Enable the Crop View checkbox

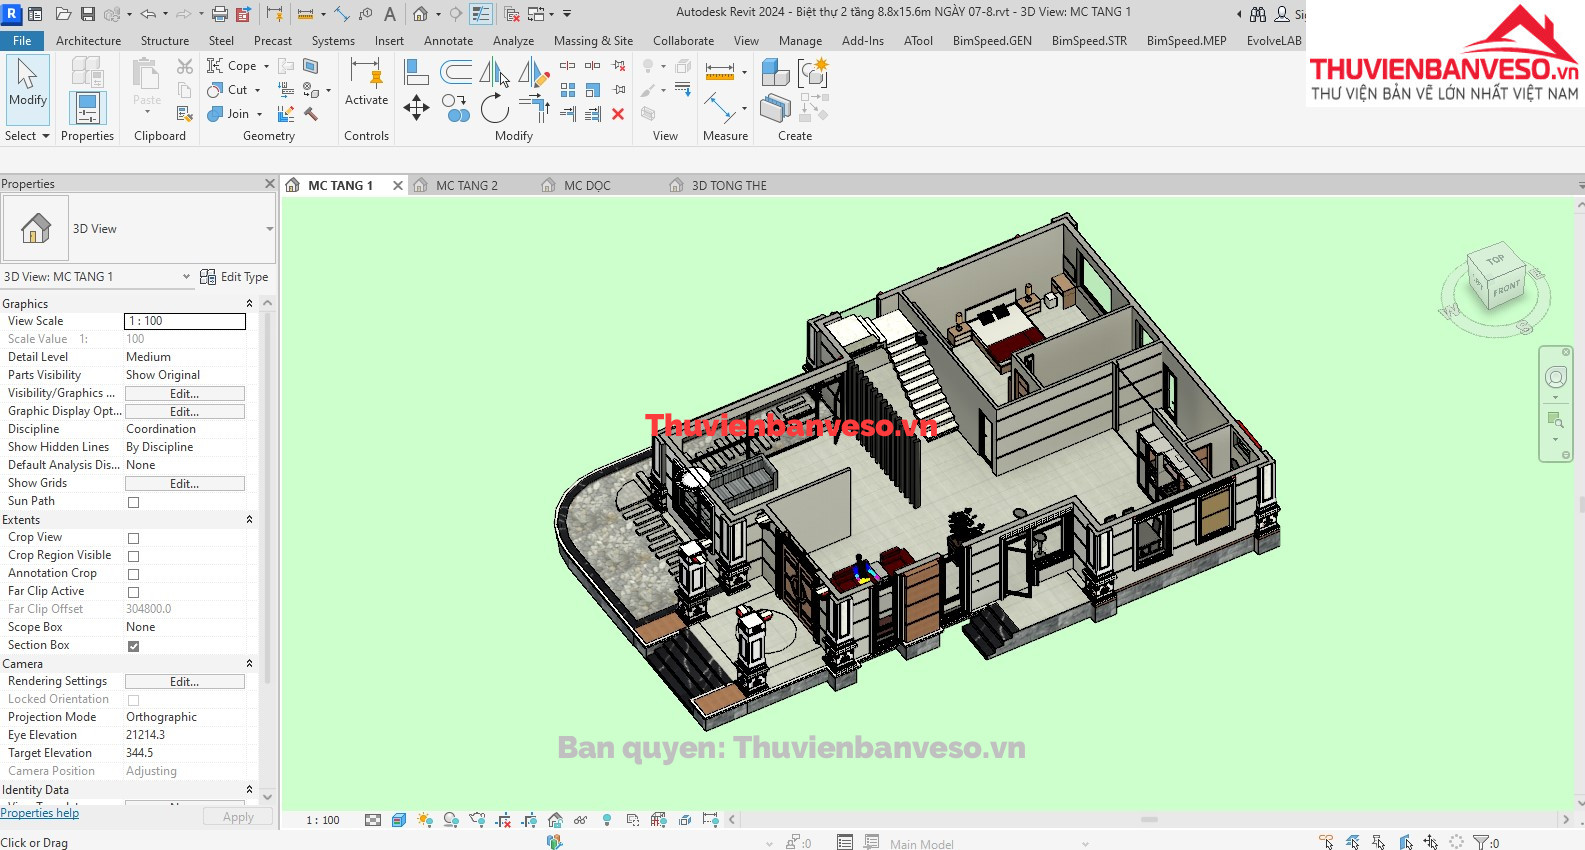(x=133, y=538)
